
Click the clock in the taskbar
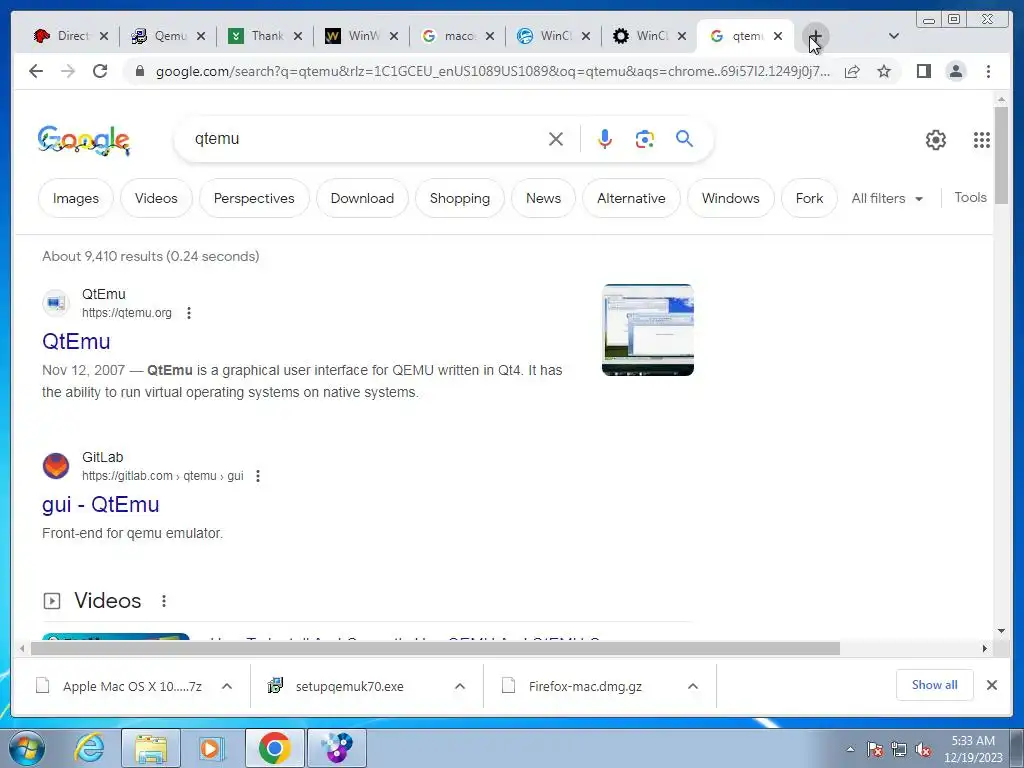click(x=973, y=749)
